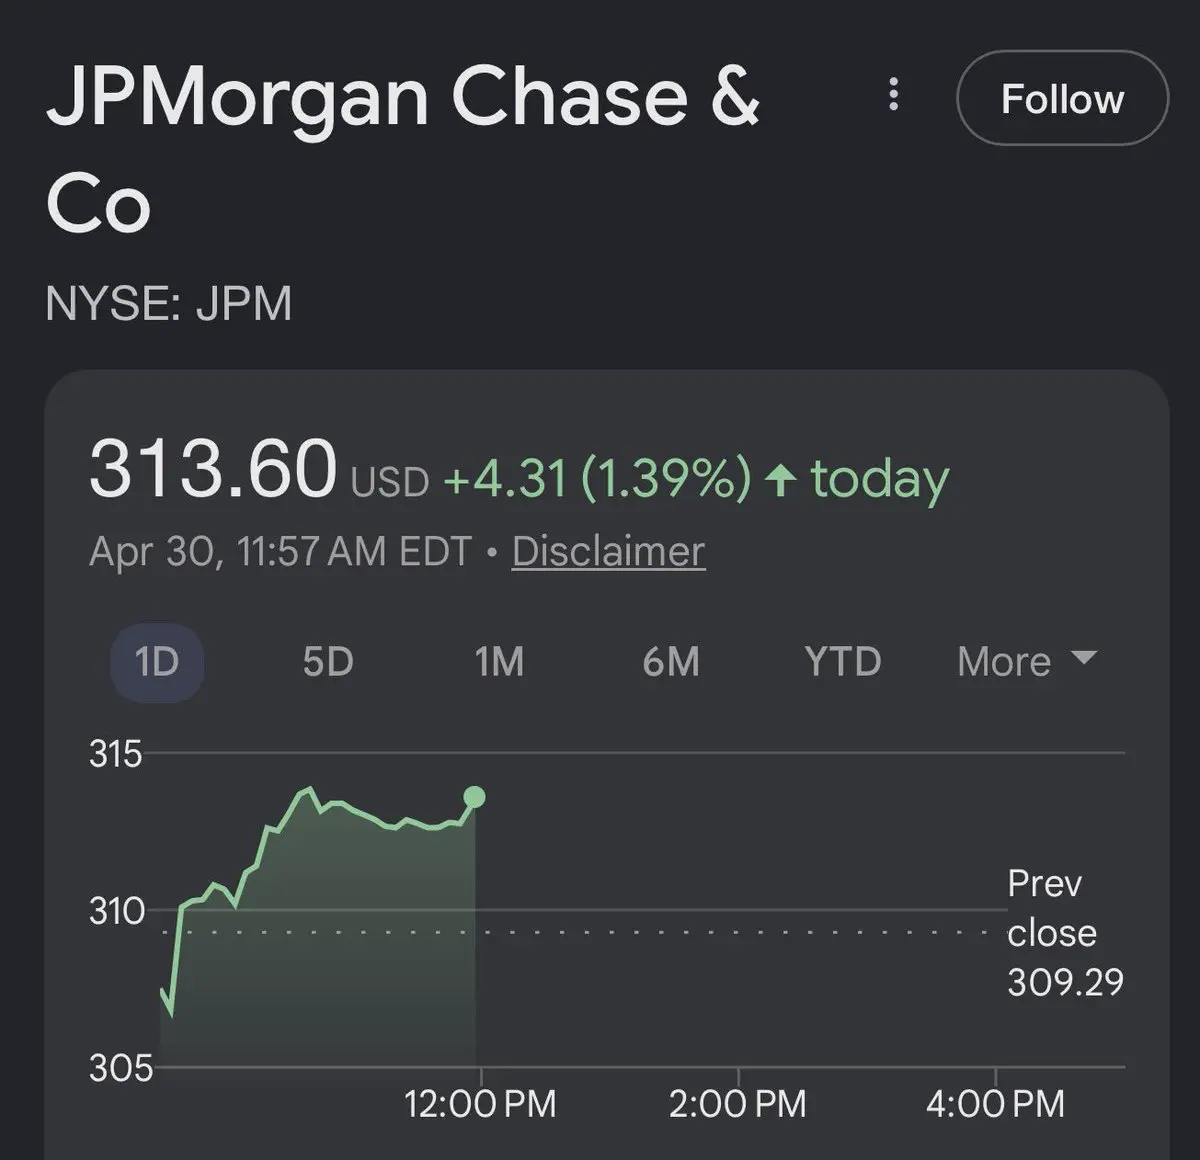Click the 313.60 stock price
Screen dimensions: 1200x1160
213,468
